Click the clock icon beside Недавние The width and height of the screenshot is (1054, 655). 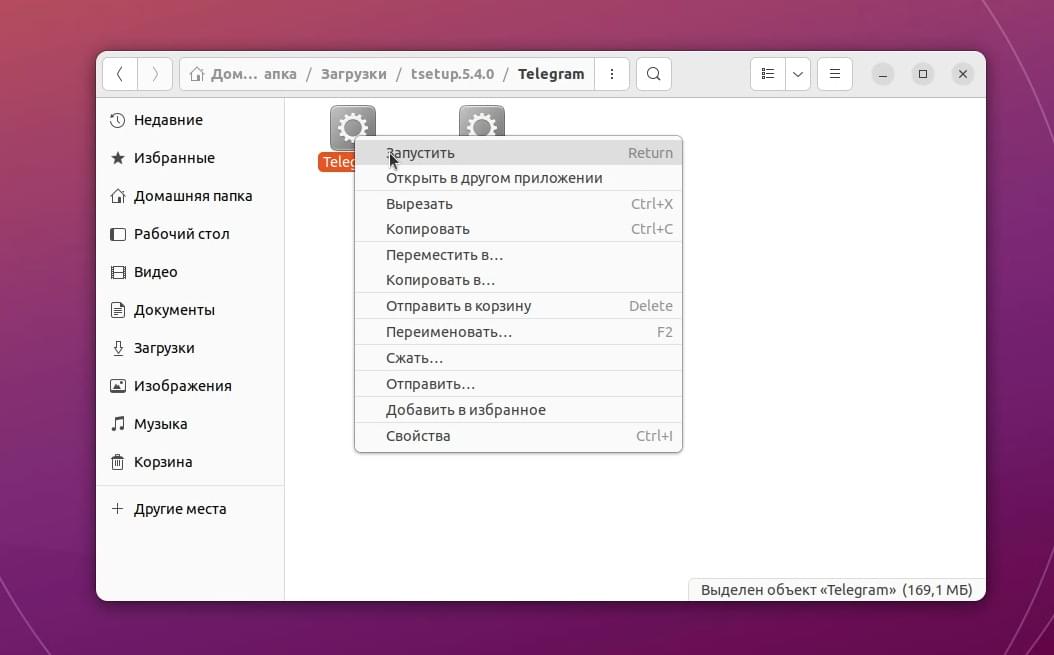pyautogui.click(x=118, y=120)
